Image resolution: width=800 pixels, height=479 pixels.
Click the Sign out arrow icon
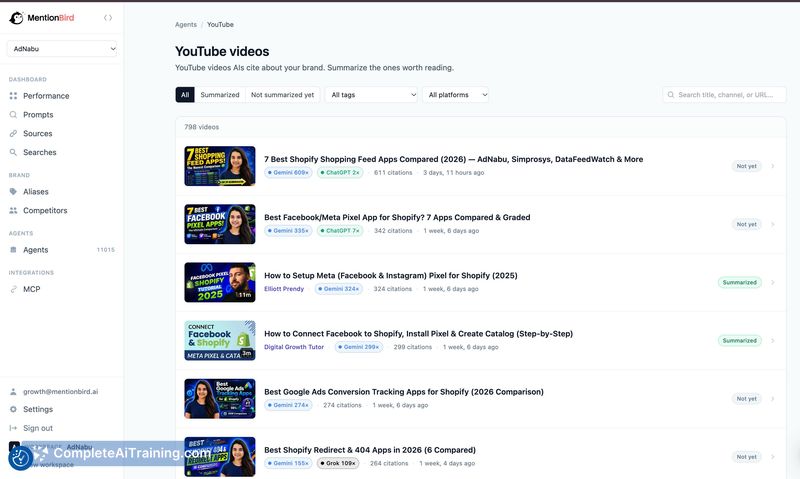click(x=13, y=428)
